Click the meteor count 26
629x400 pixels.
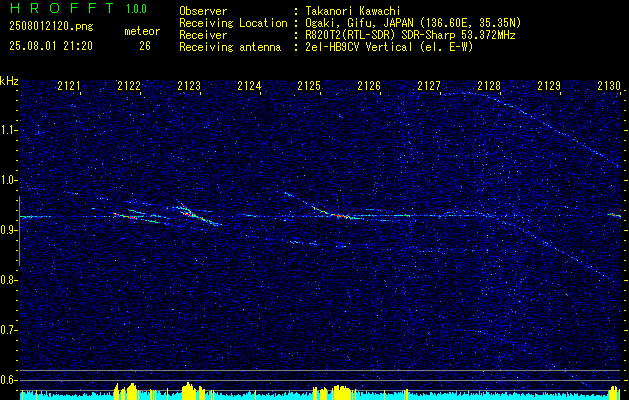tap(145, 46)
